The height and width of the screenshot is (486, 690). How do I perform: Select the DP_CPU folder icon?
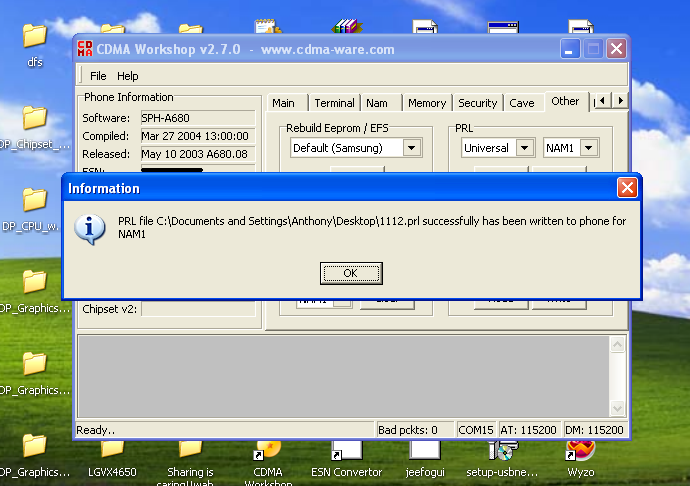(34, 200)
